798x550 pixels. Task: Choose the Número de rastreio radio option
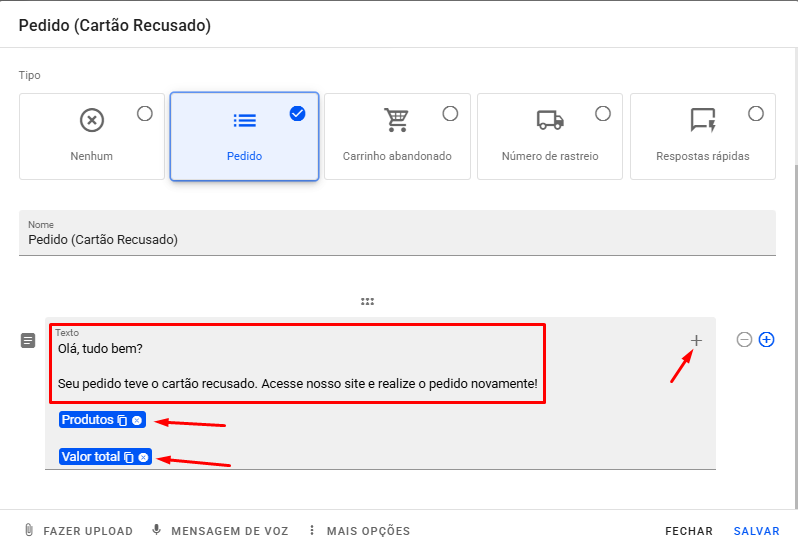[x=603, y=114]
